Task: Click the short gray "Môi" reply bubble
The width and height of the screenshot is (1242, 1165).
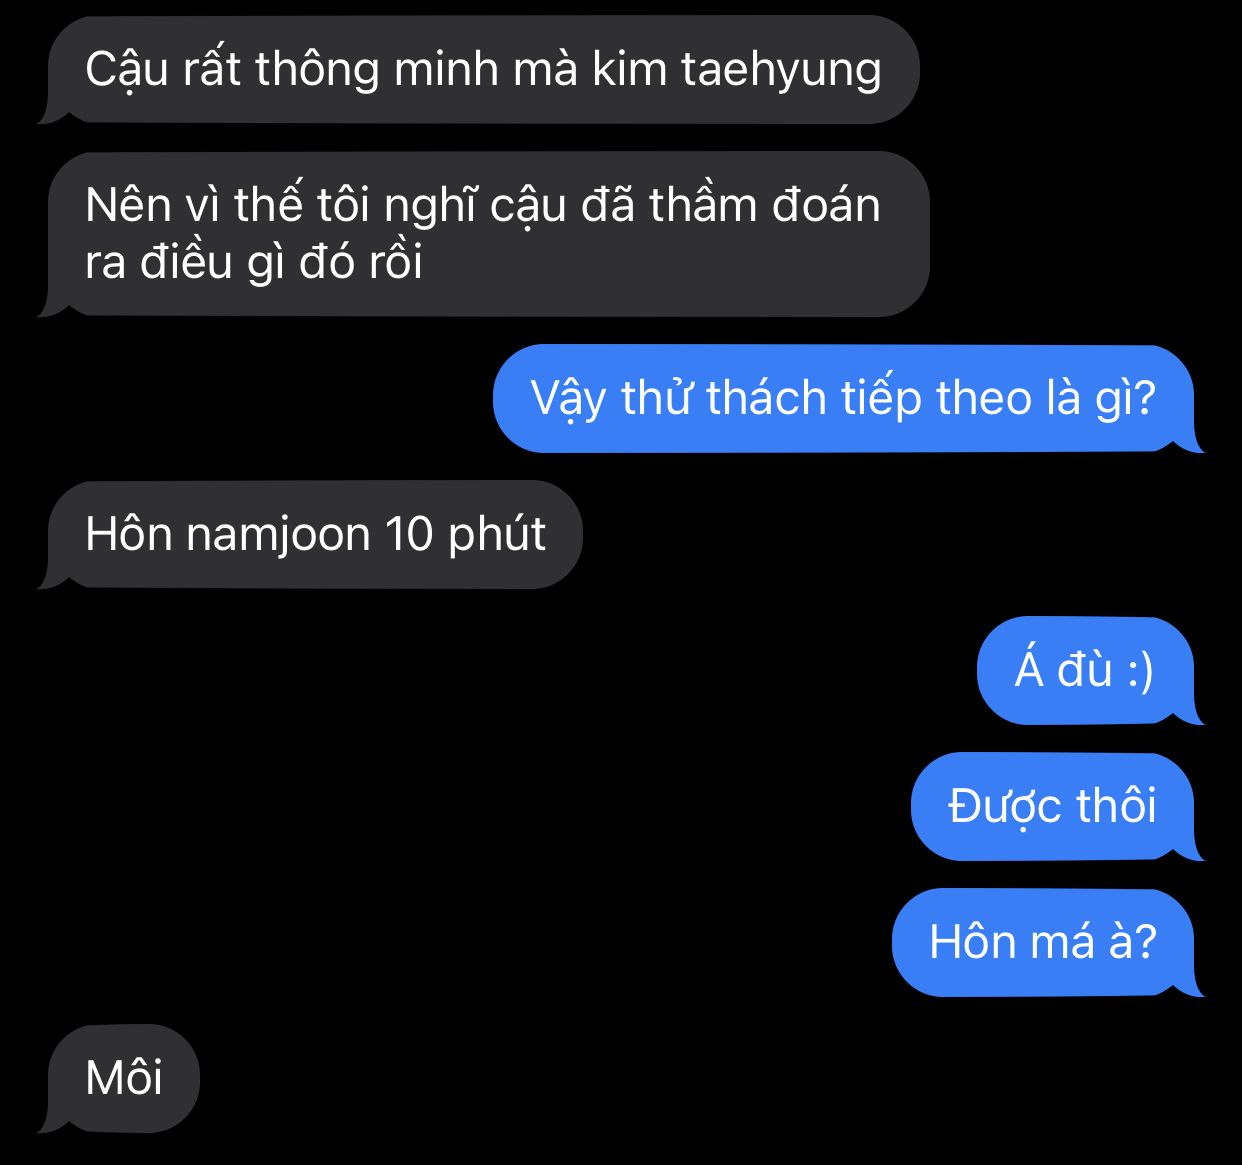Action: (x=119, y=1078)
